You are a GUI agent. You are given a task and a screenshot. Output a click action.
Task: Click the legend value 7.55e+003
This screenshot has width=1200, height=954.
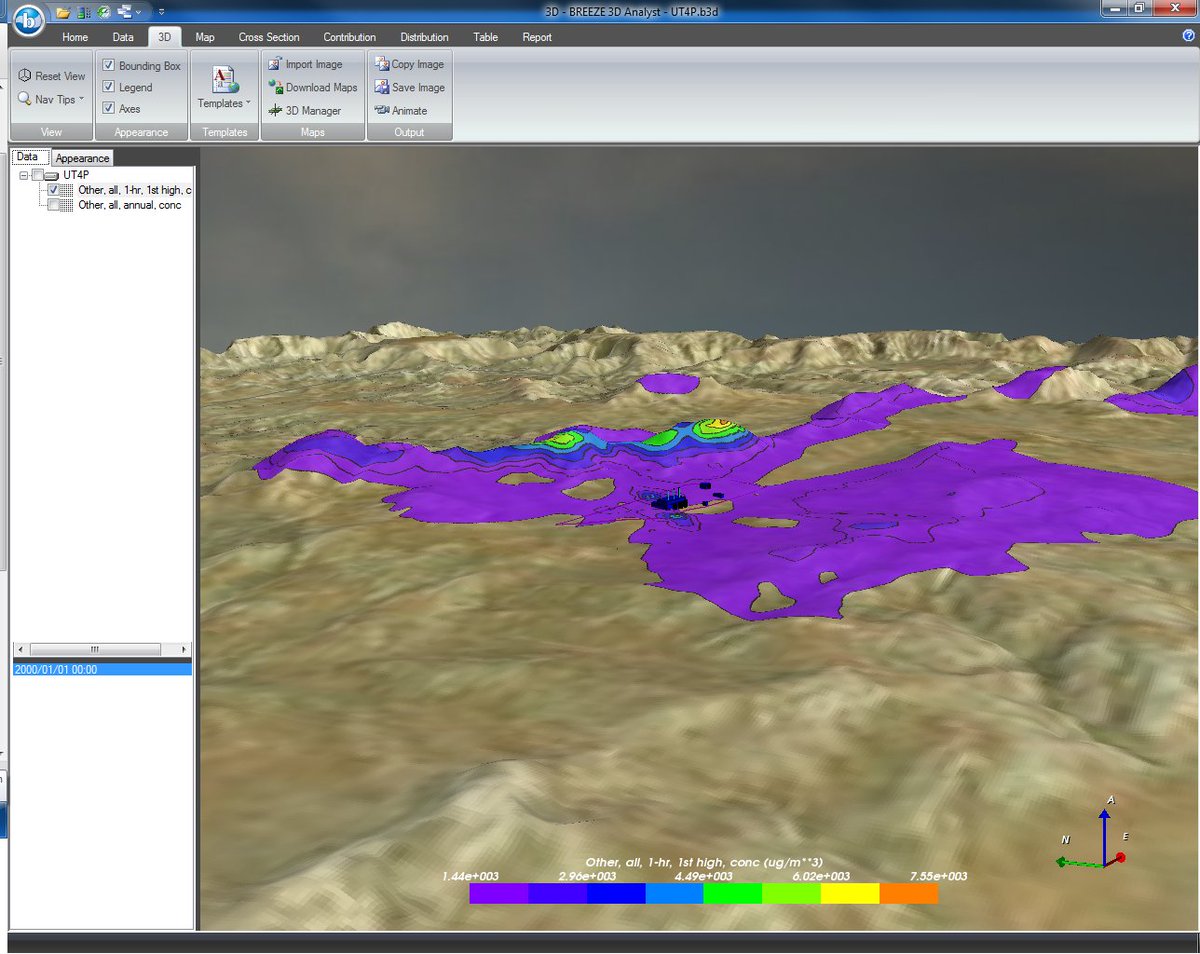click(938, 876)
